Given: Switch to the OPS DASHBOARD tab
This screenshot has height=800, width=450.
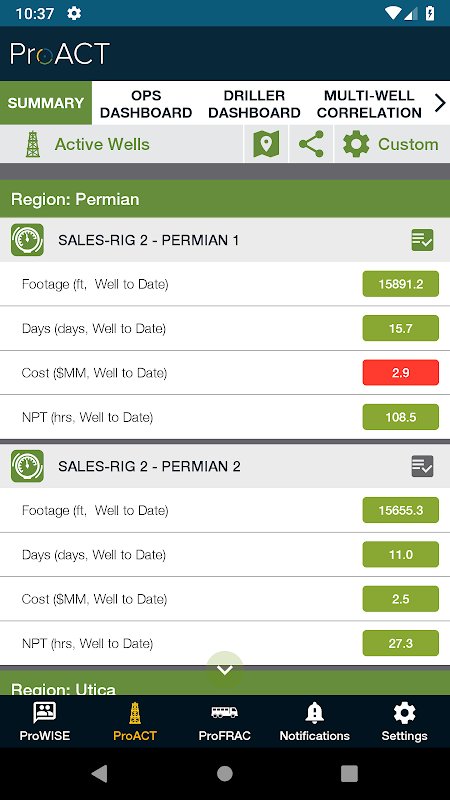Looking at the screenshot, I should 146,104.
